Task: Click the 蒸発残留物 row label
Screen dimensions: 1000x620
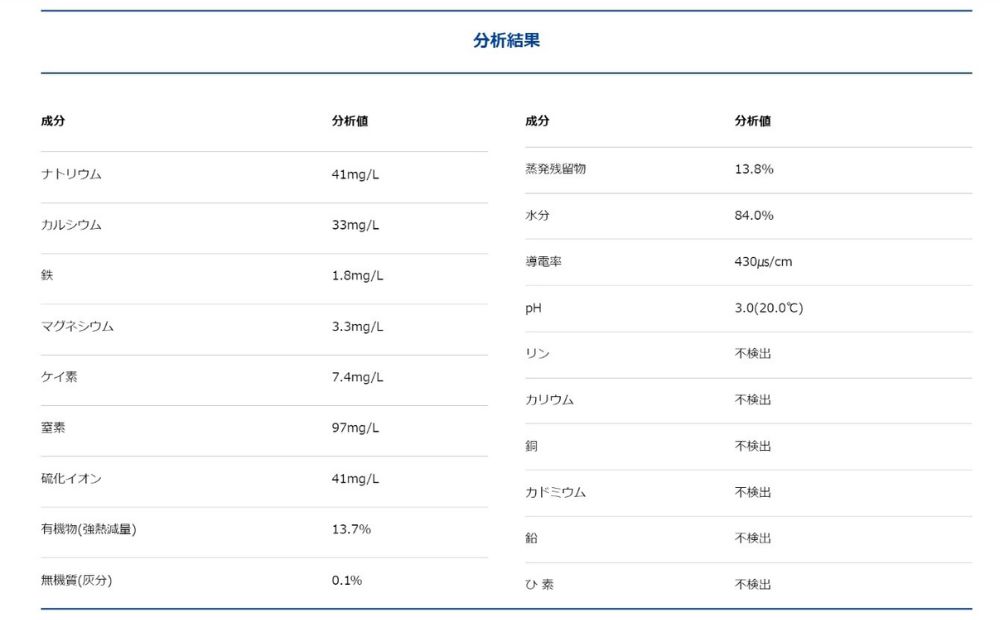Action: 555,169
